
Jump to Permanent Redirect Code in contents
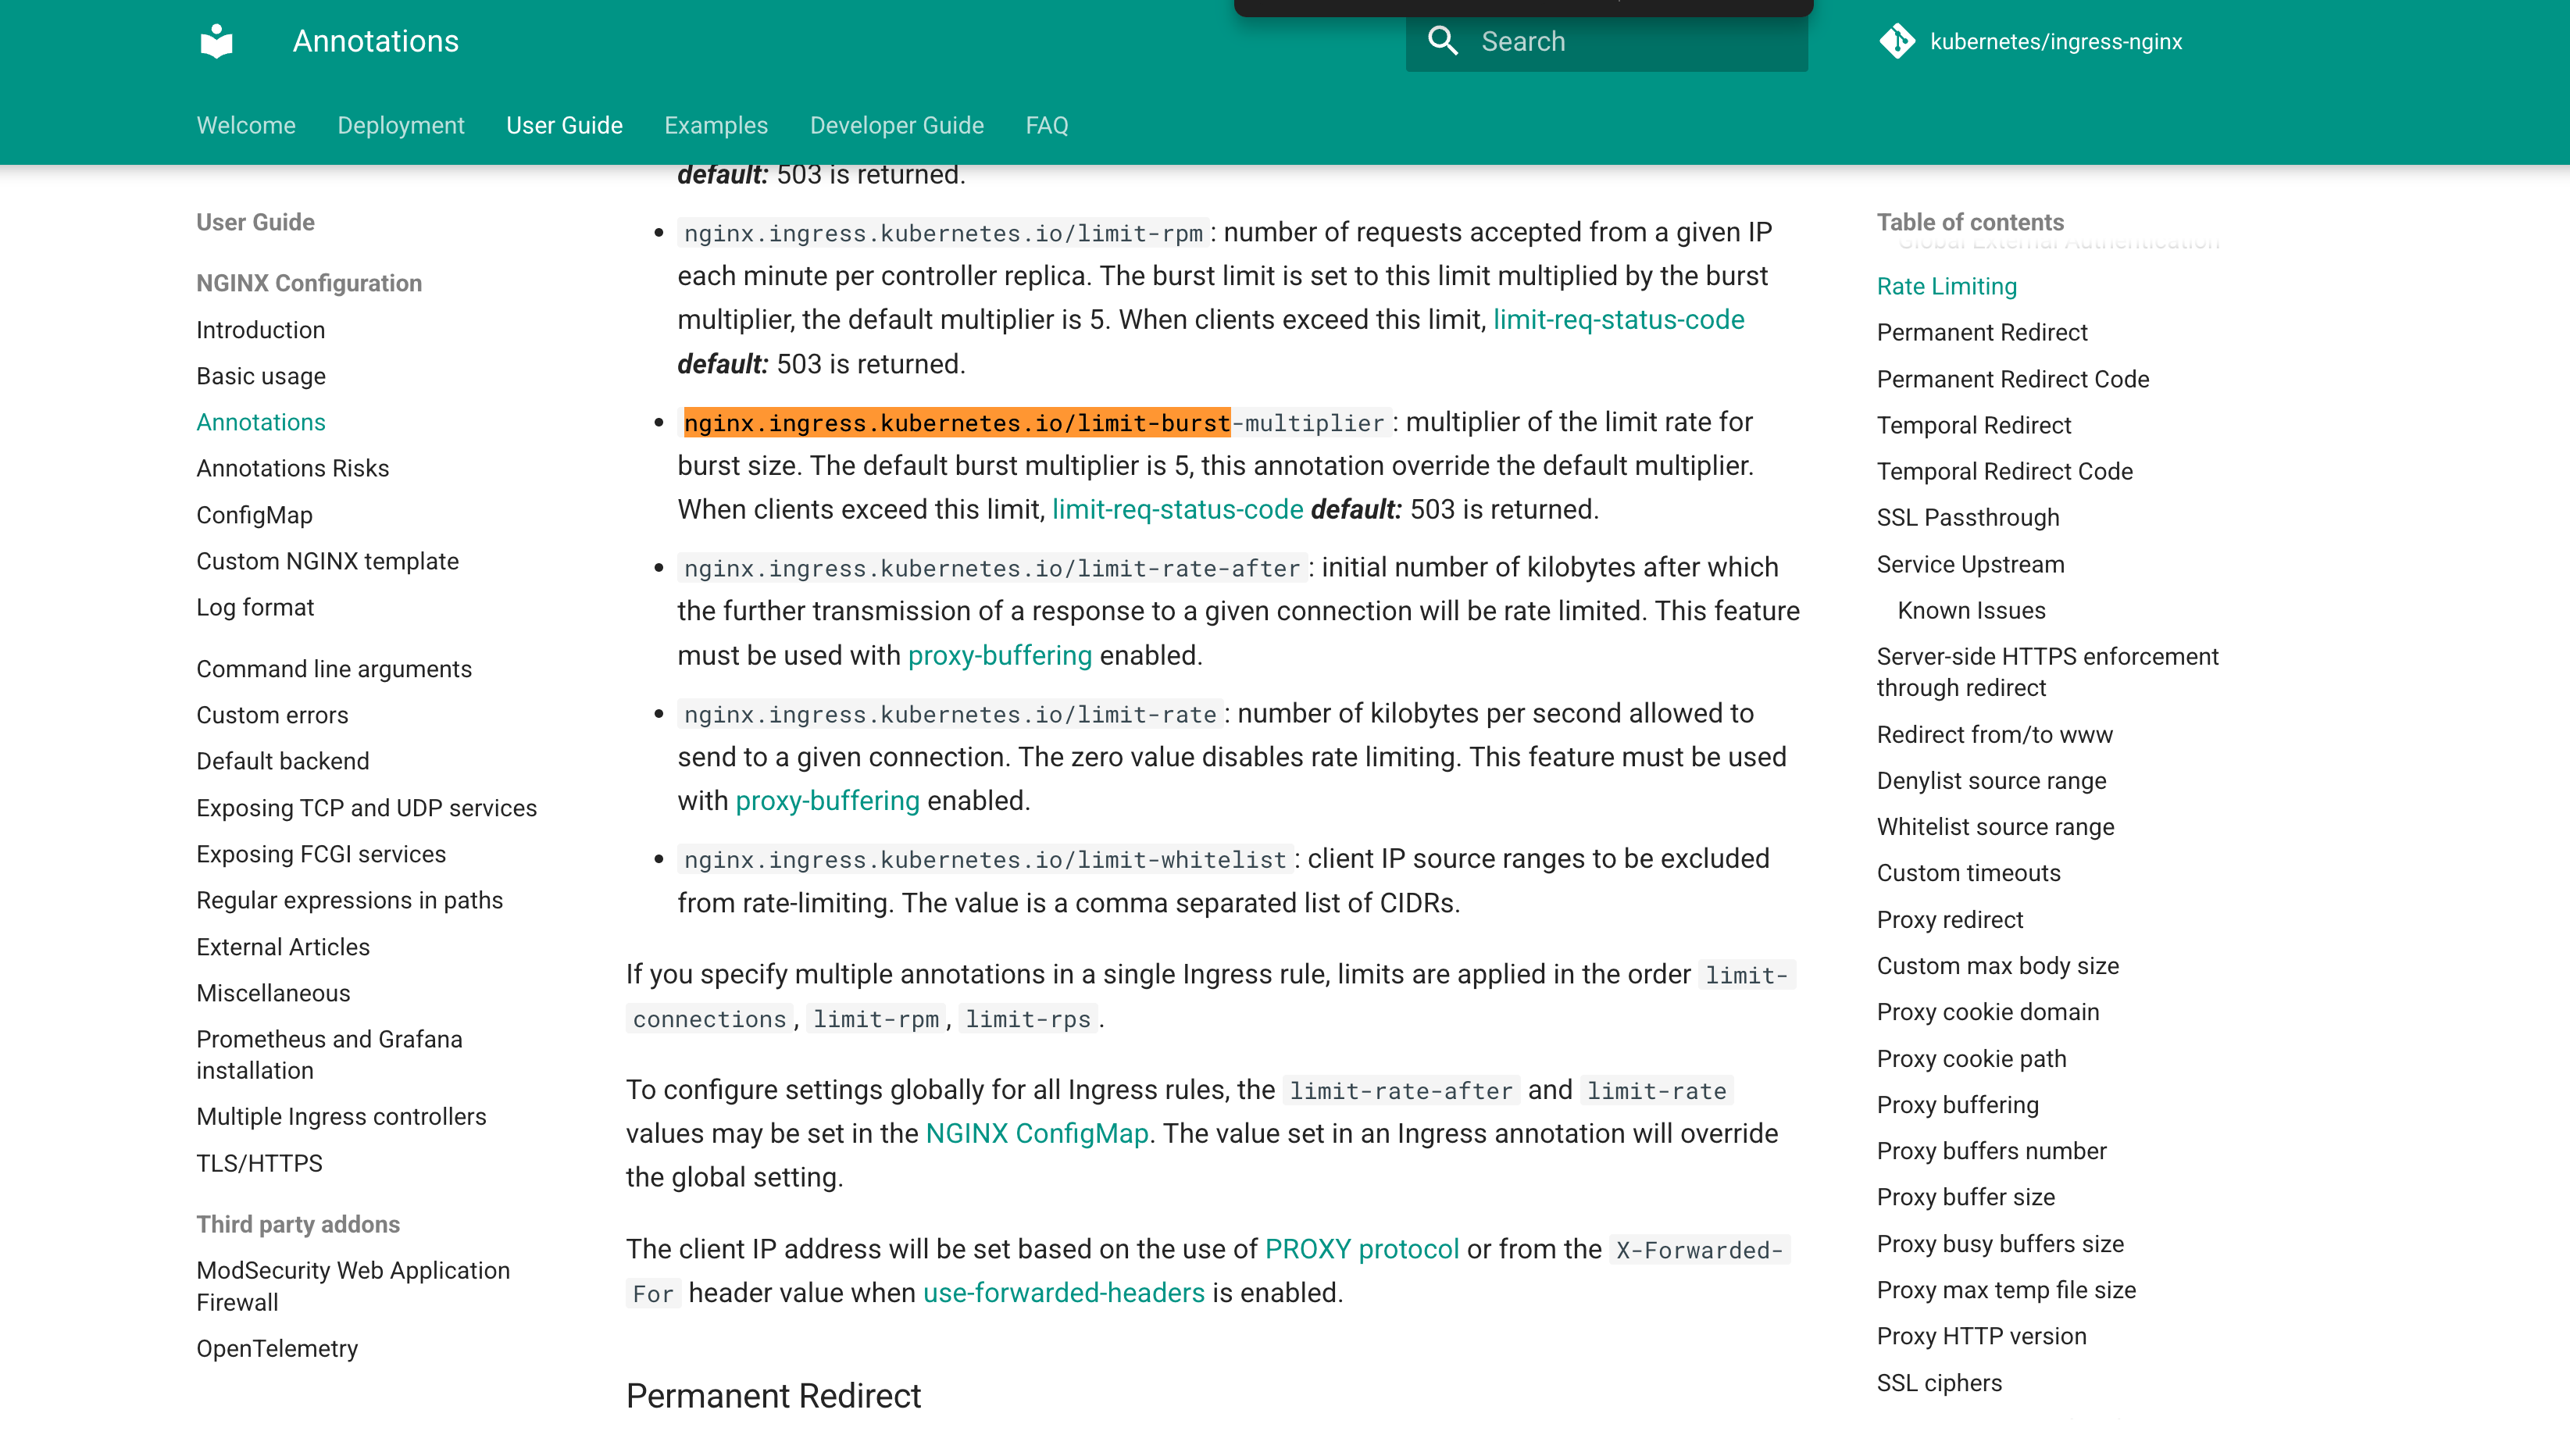point(2012,379)
